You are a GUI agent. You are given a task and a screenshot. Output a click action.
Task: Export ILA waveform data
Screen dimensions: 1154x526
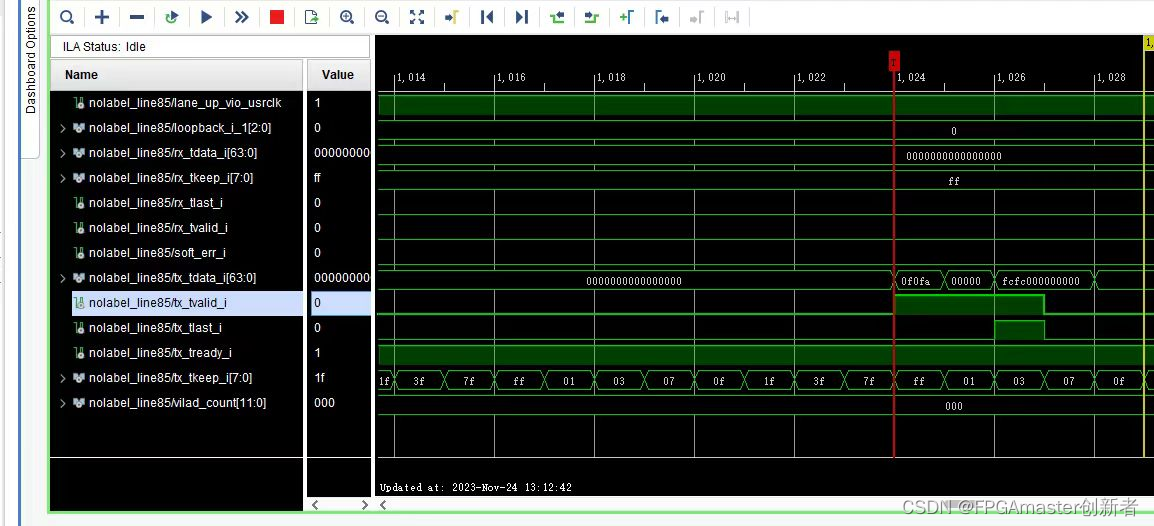(311, 17)
